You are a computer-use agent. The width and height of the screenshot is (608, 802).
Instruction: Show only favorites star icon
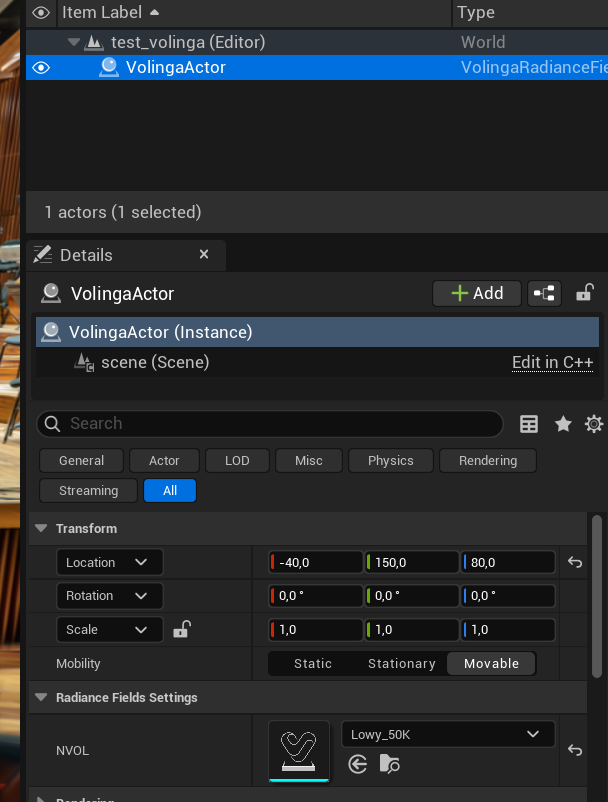563,424
